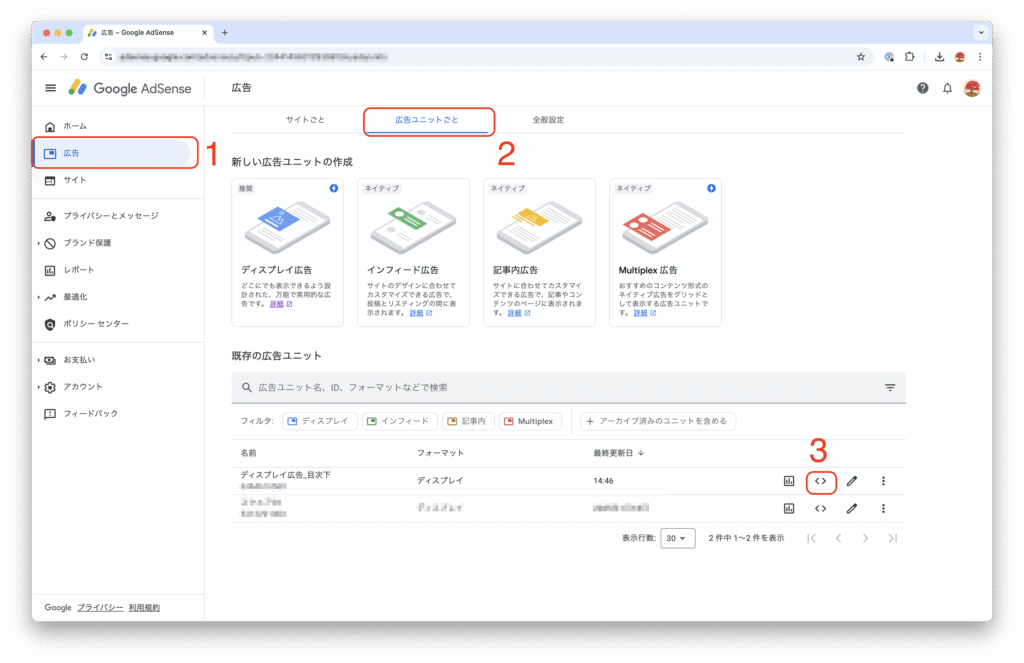
Task: View report for ディスプレイ広告_目次下
Action: click(x=789, y=481)
